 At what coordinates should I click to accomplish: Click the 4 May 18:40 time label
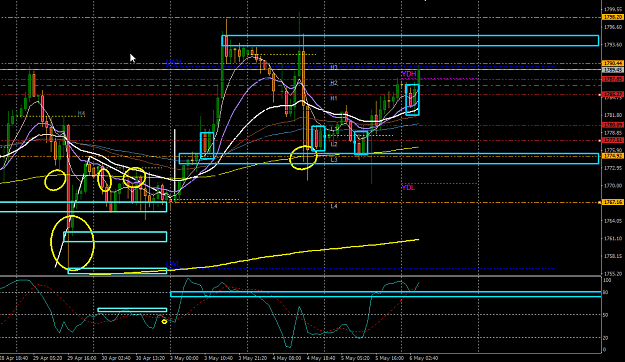click(x=322, y=358)
